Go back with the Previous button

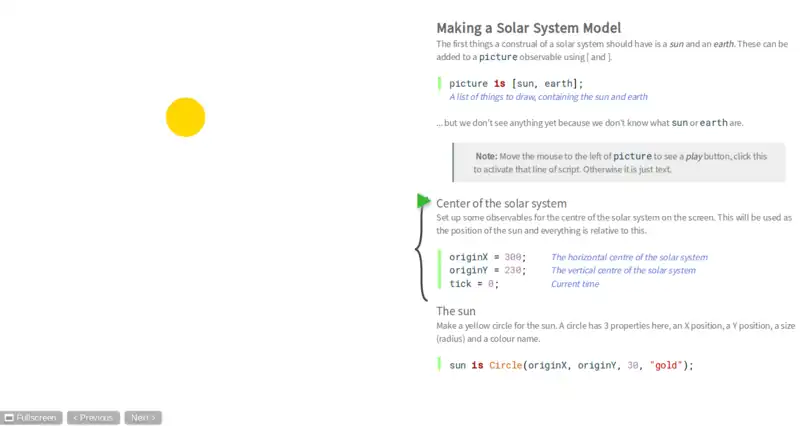click(93, 418)
